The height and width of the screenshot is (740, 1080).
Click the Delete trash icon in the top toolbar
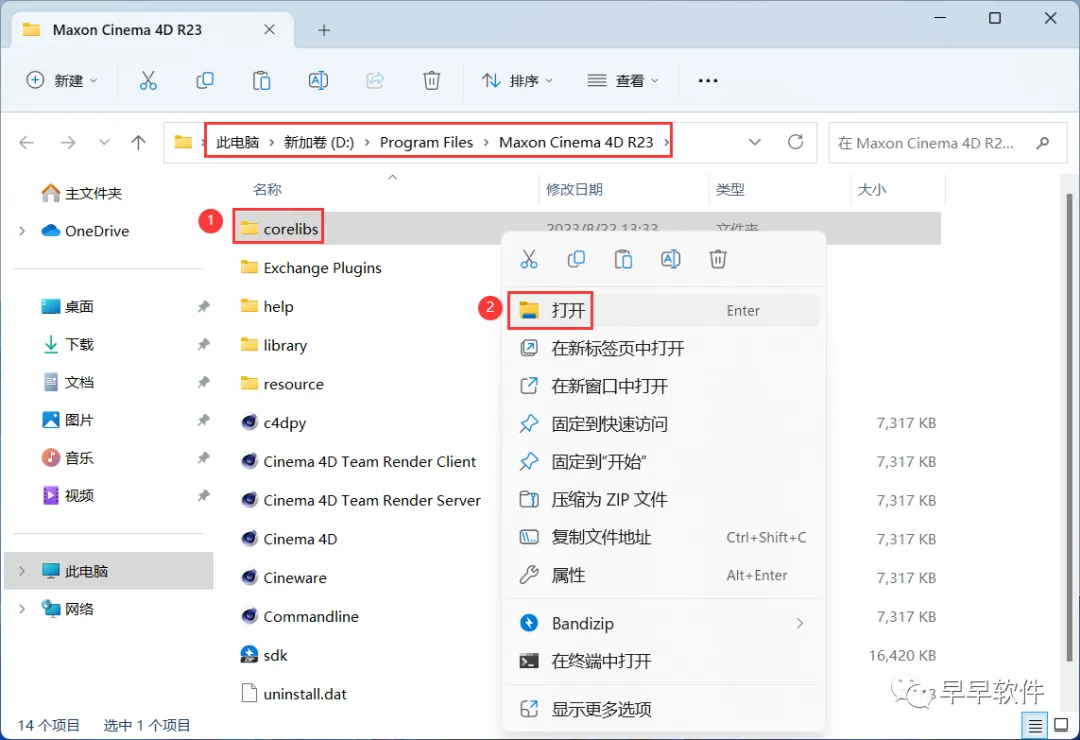click(431, 81)
